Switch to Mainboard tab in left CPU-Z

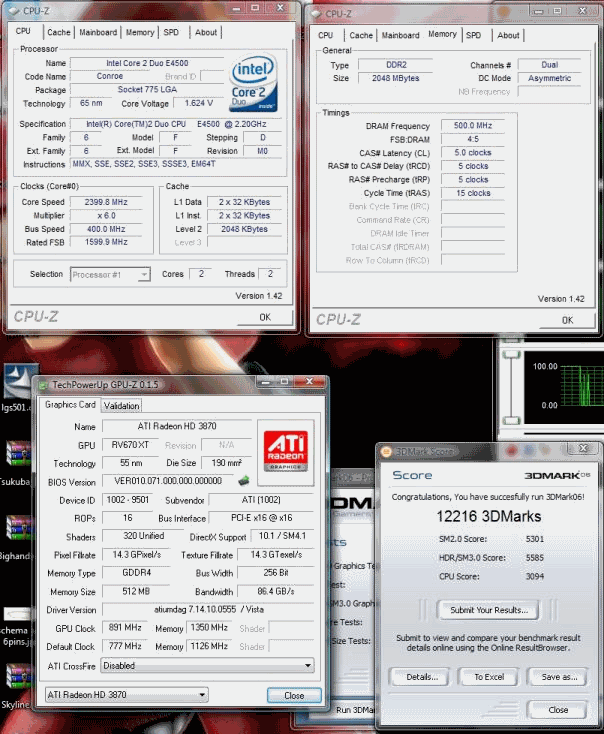pos(98,32)
